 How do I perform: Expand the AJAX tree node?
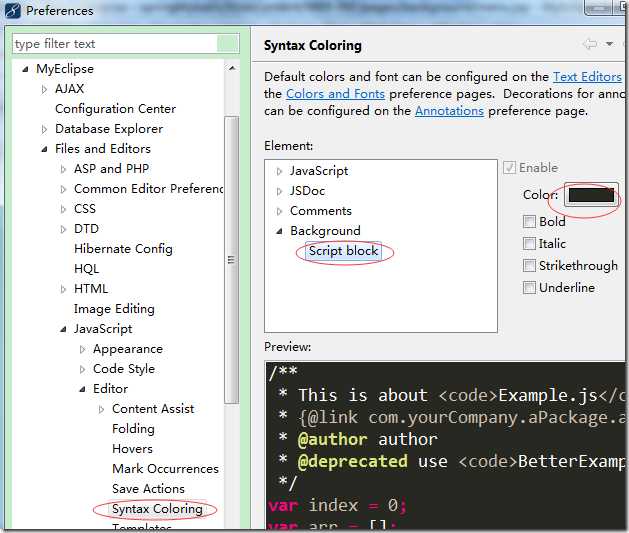[x=44, y=89]
